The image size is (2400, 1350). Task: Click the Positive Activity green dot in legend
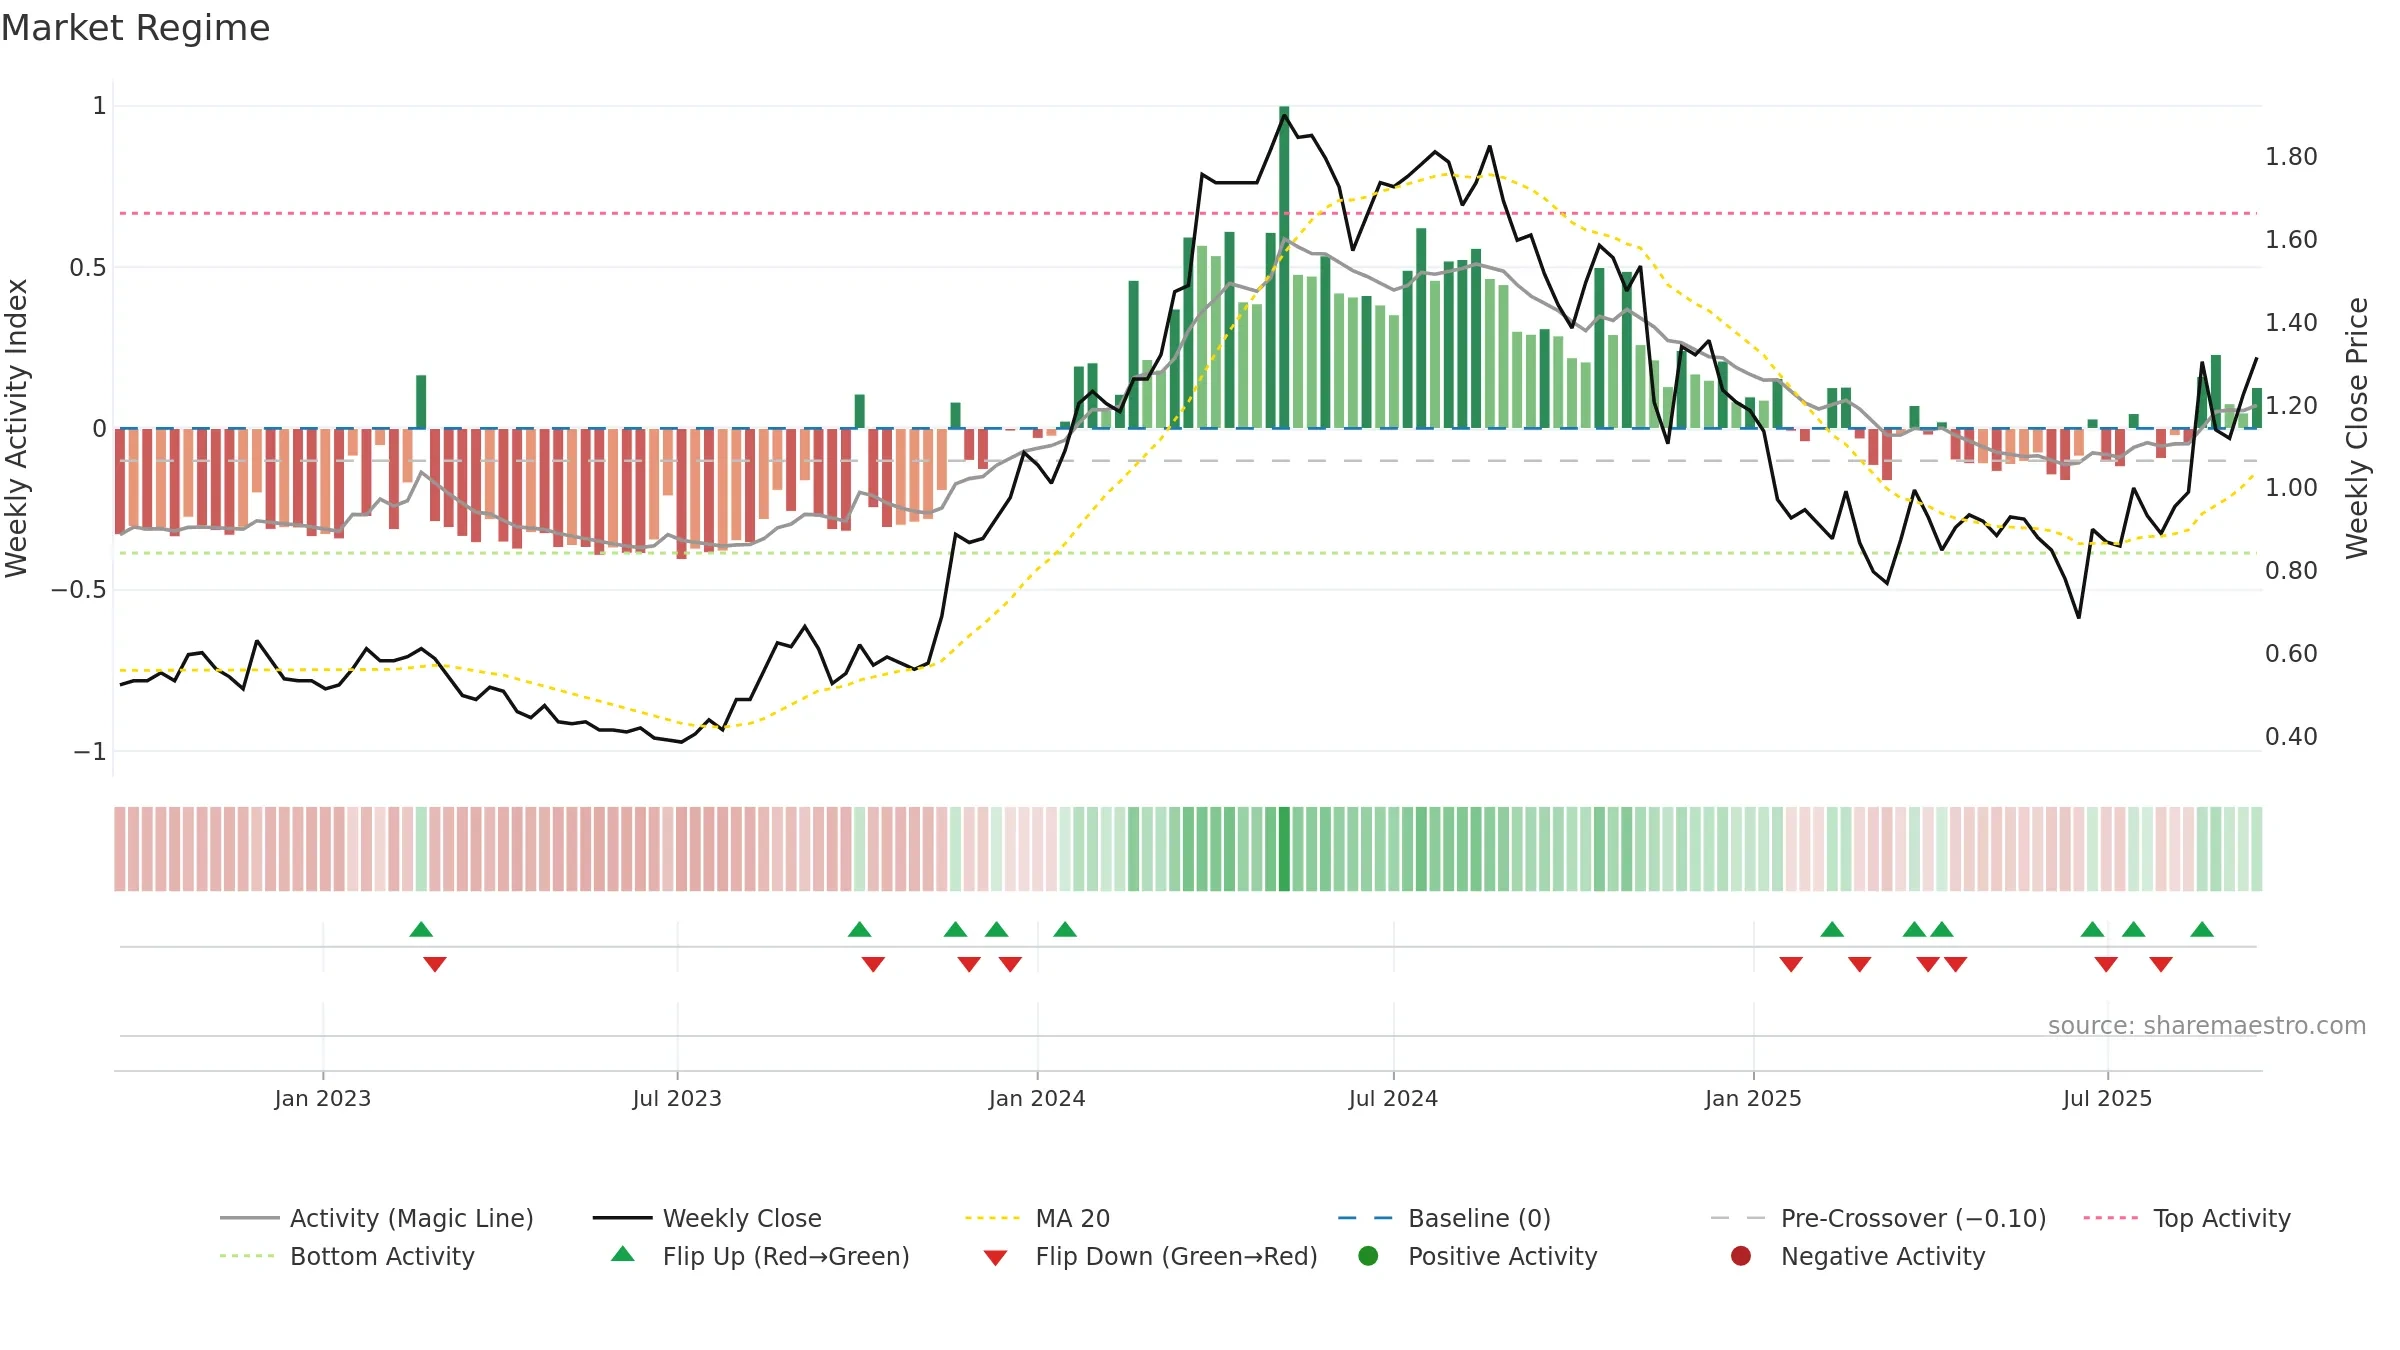pos(1369,1255)
